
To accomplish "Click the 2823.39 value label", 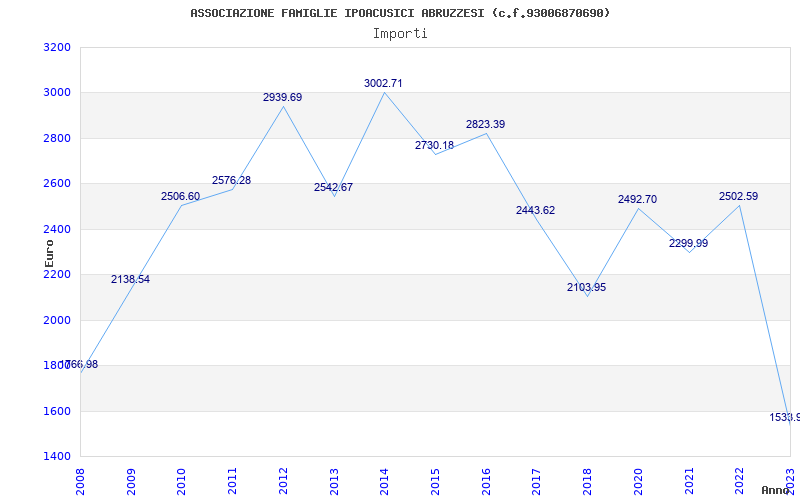I will (x=485, y=124).
